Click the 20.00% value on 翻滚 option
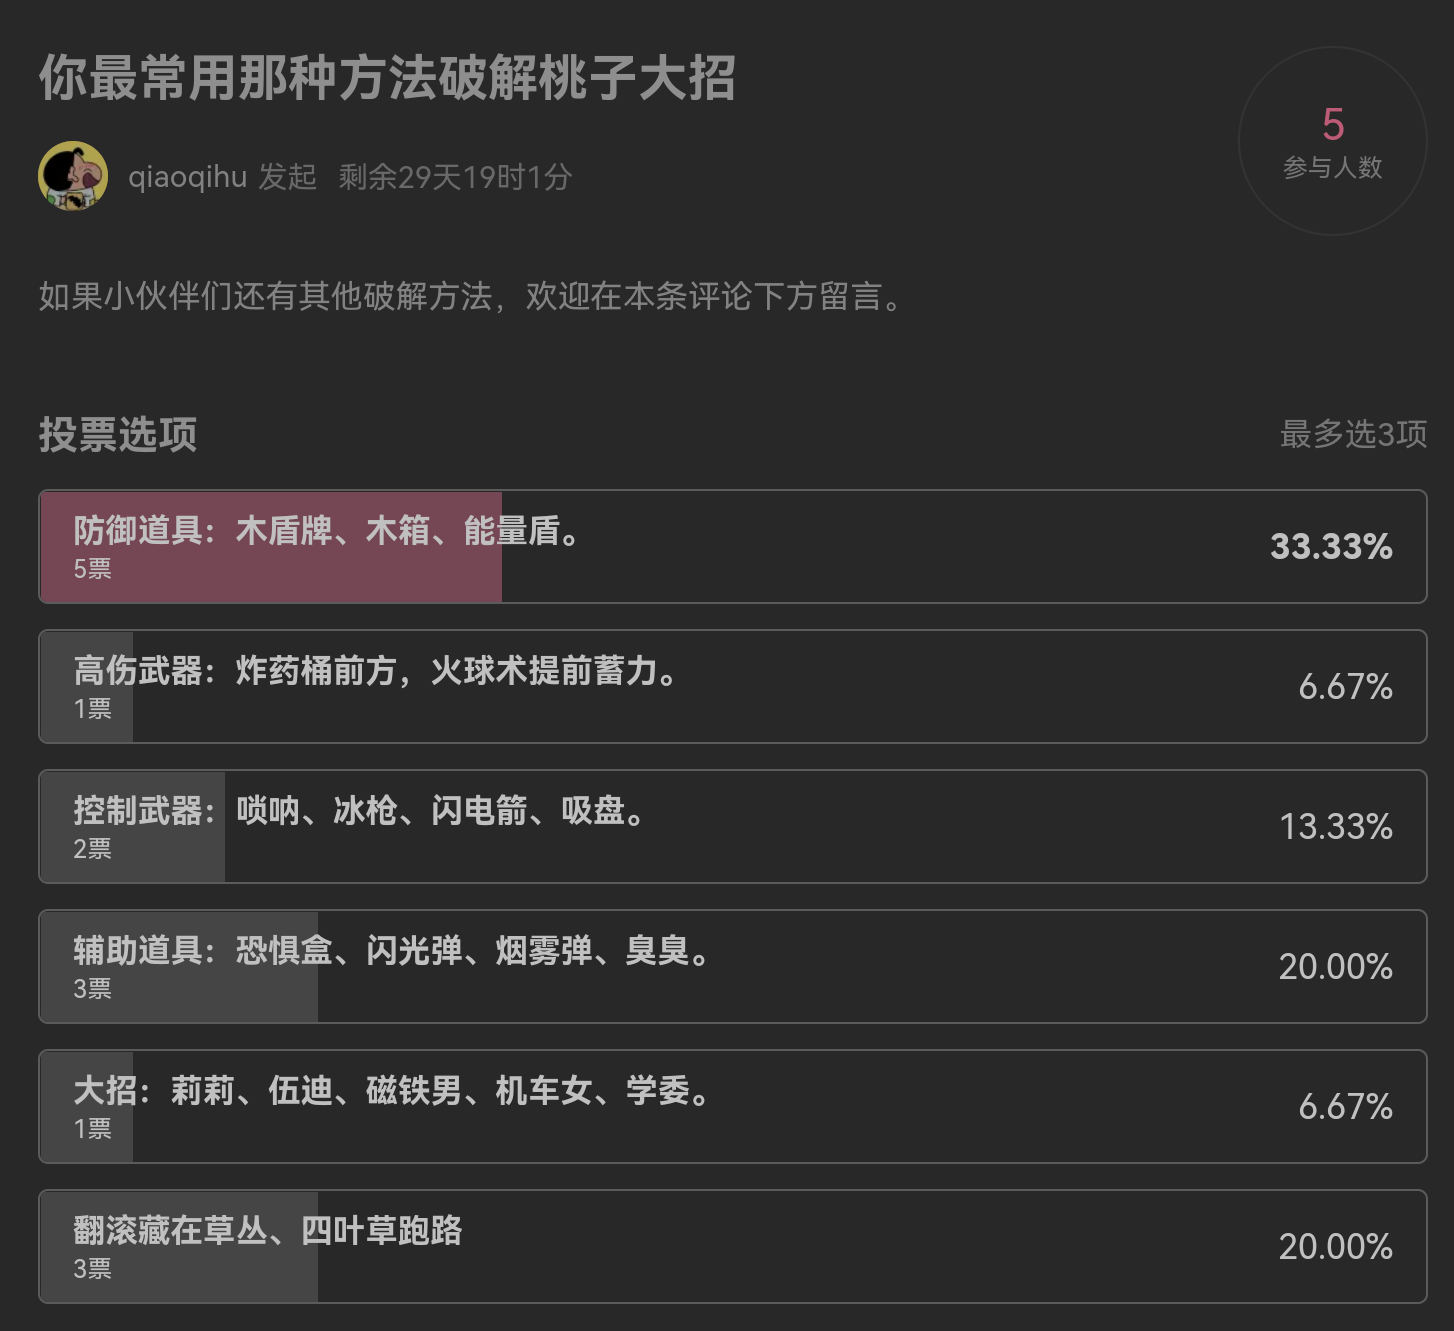This screenshot has height=1331, width=1454. click(1336, 1246)
